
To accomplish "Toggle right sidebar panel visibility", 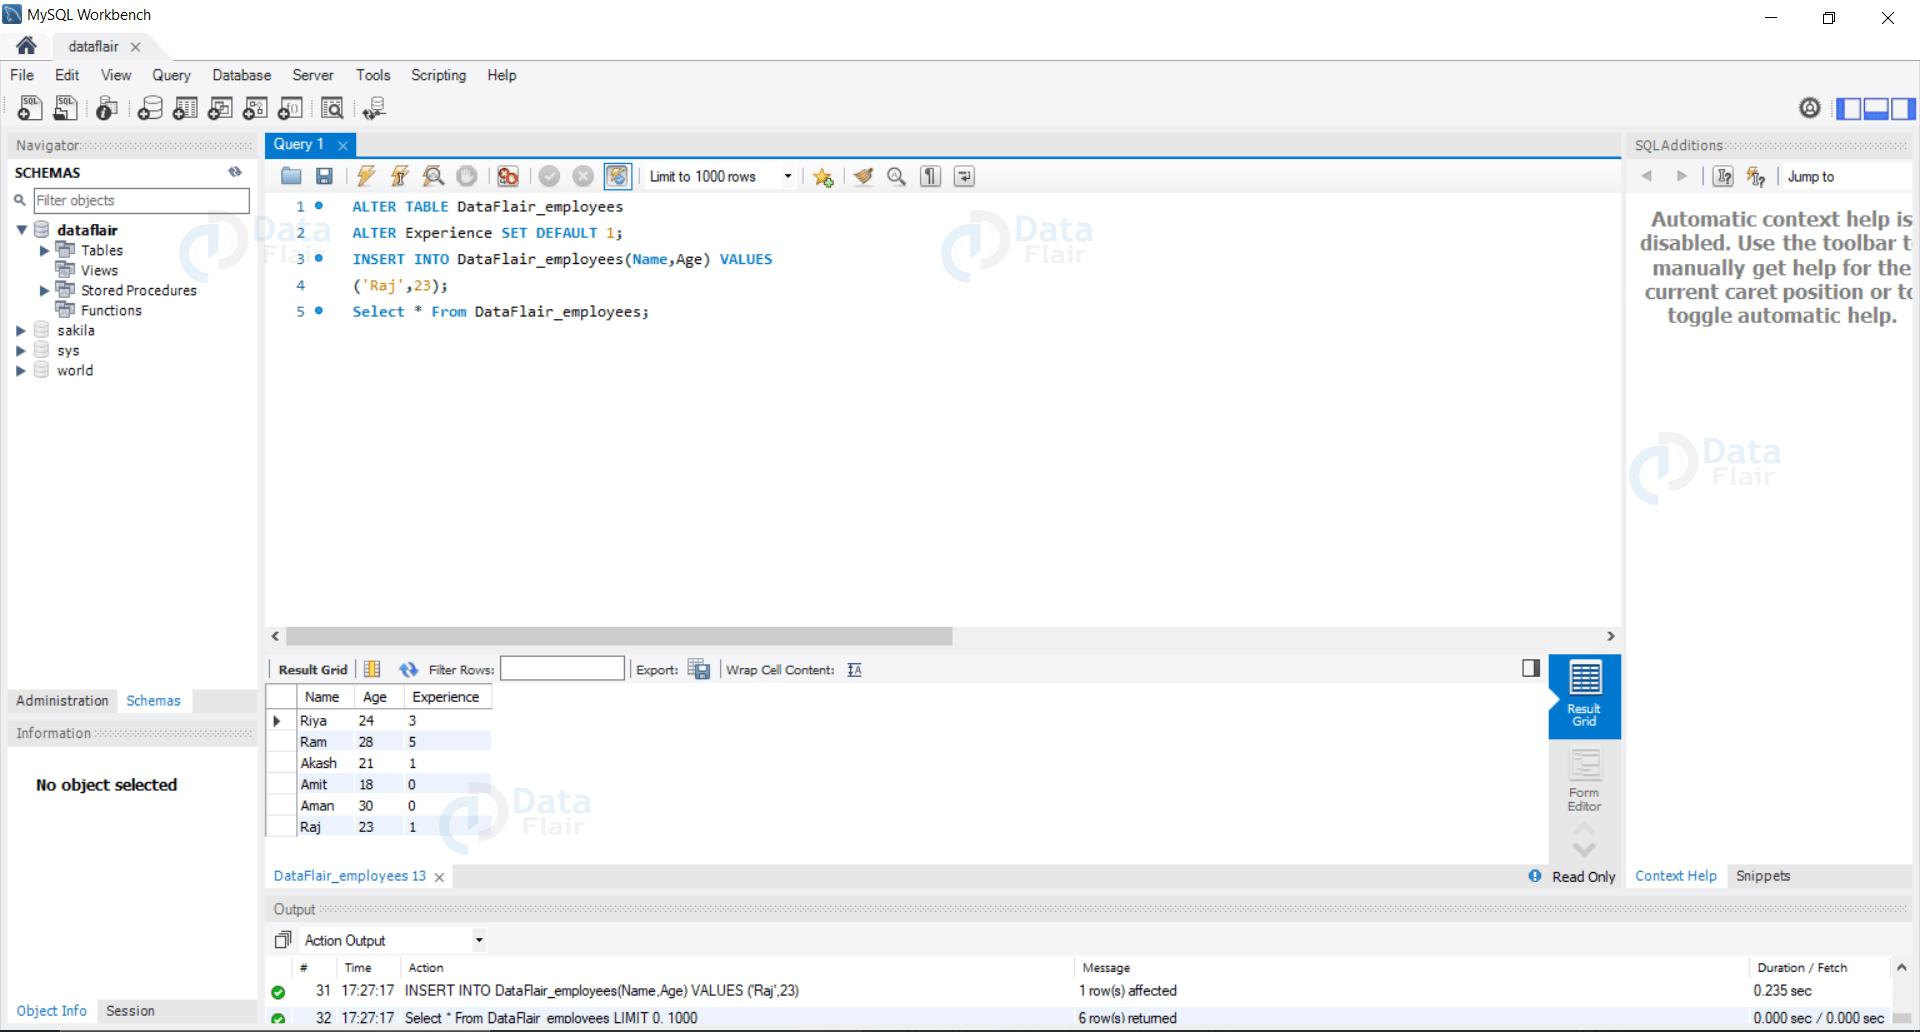I will (x=1903, y=108).
